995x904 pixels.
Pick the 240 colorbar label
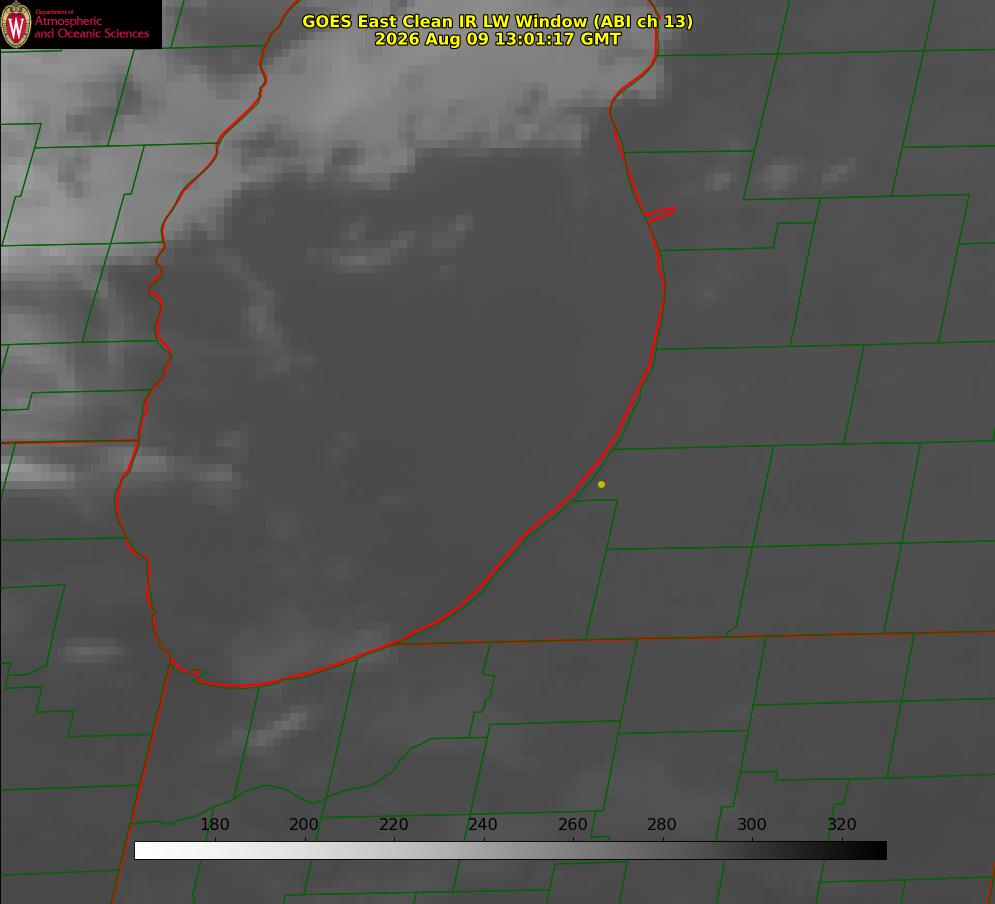[483, 824]
